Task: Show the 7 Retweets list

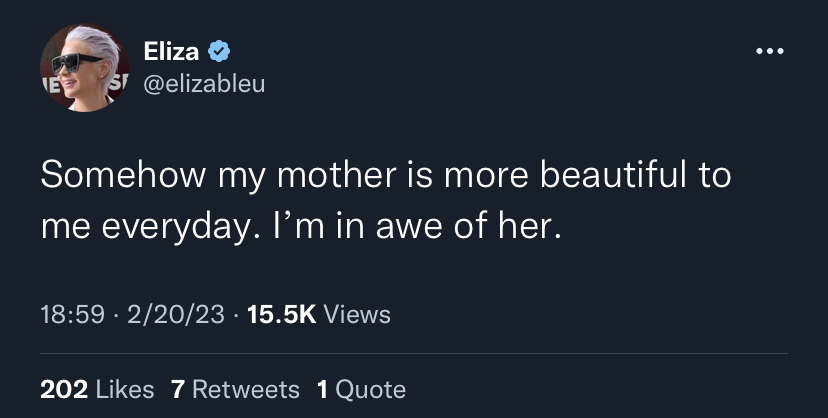Action: click(235, 390)
